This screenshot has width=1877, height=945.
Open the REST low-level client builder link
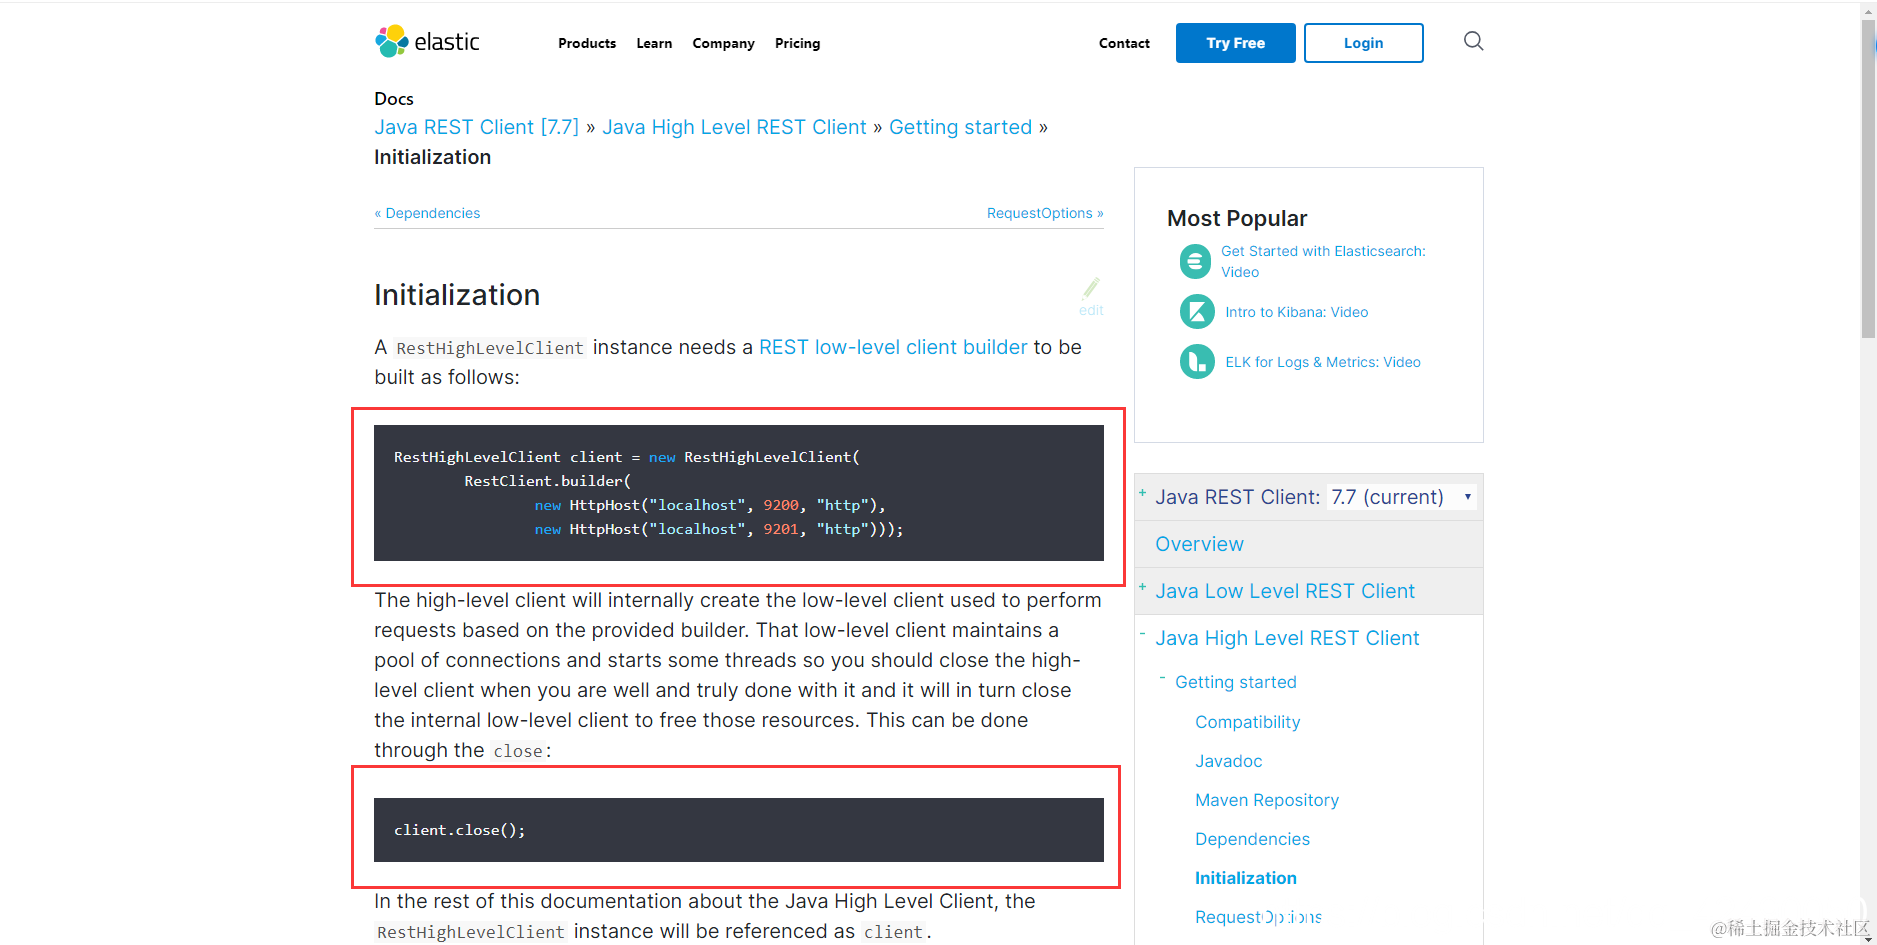click(x=893, y=347)
